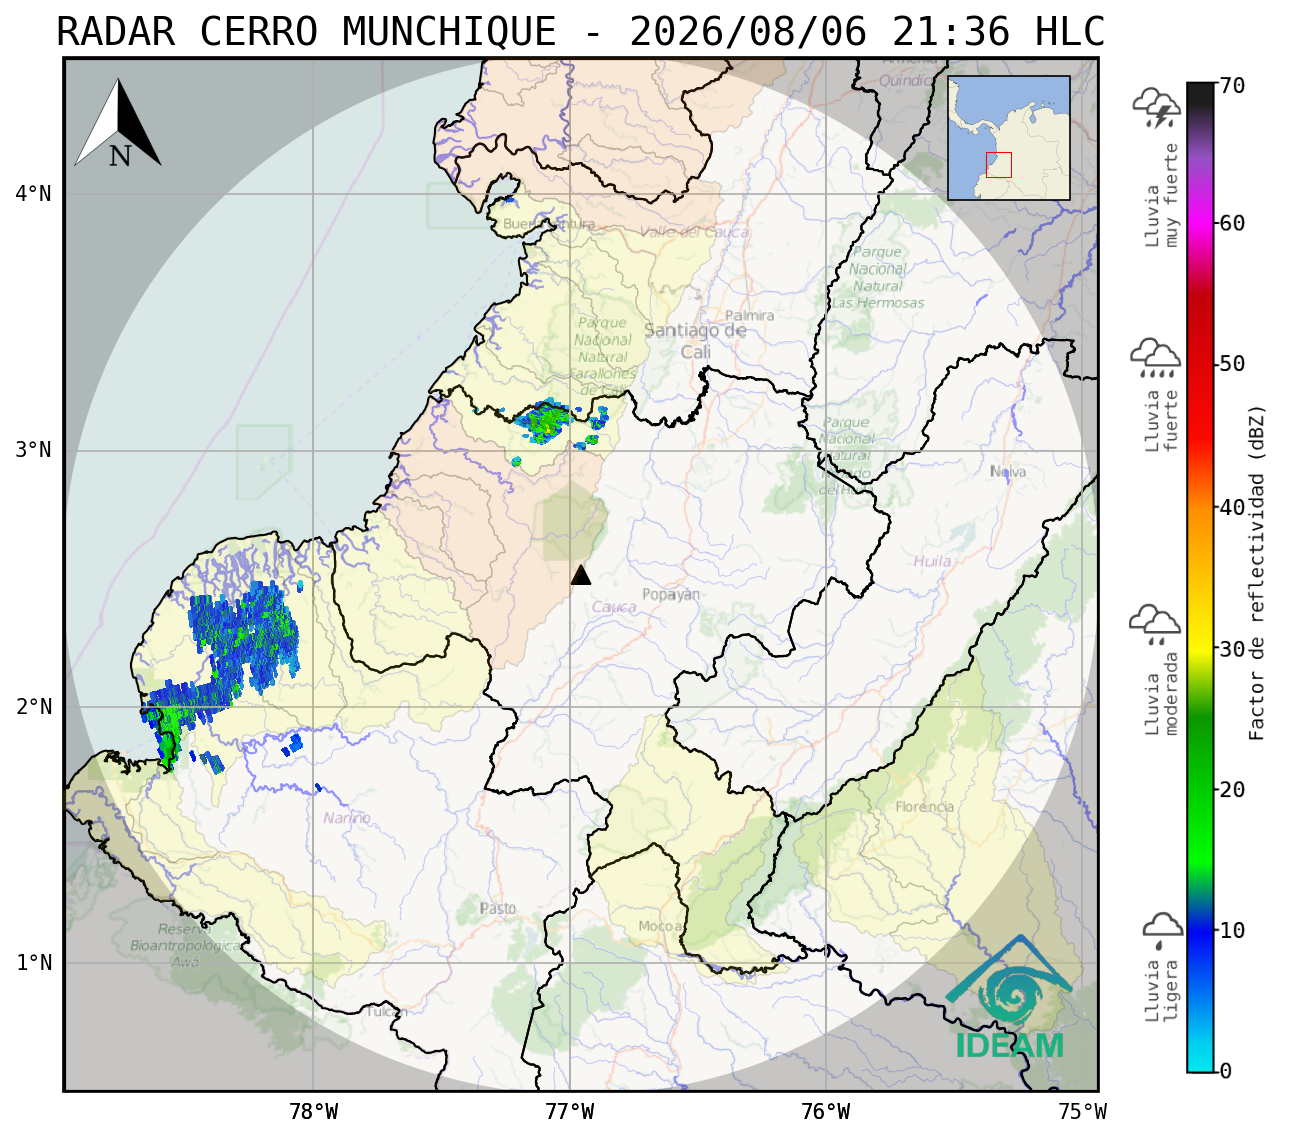This screenshot has width=1309, height=1137.
Task: Pick the 10 dBZ blue color on scale
Action: pos(1200,930)
